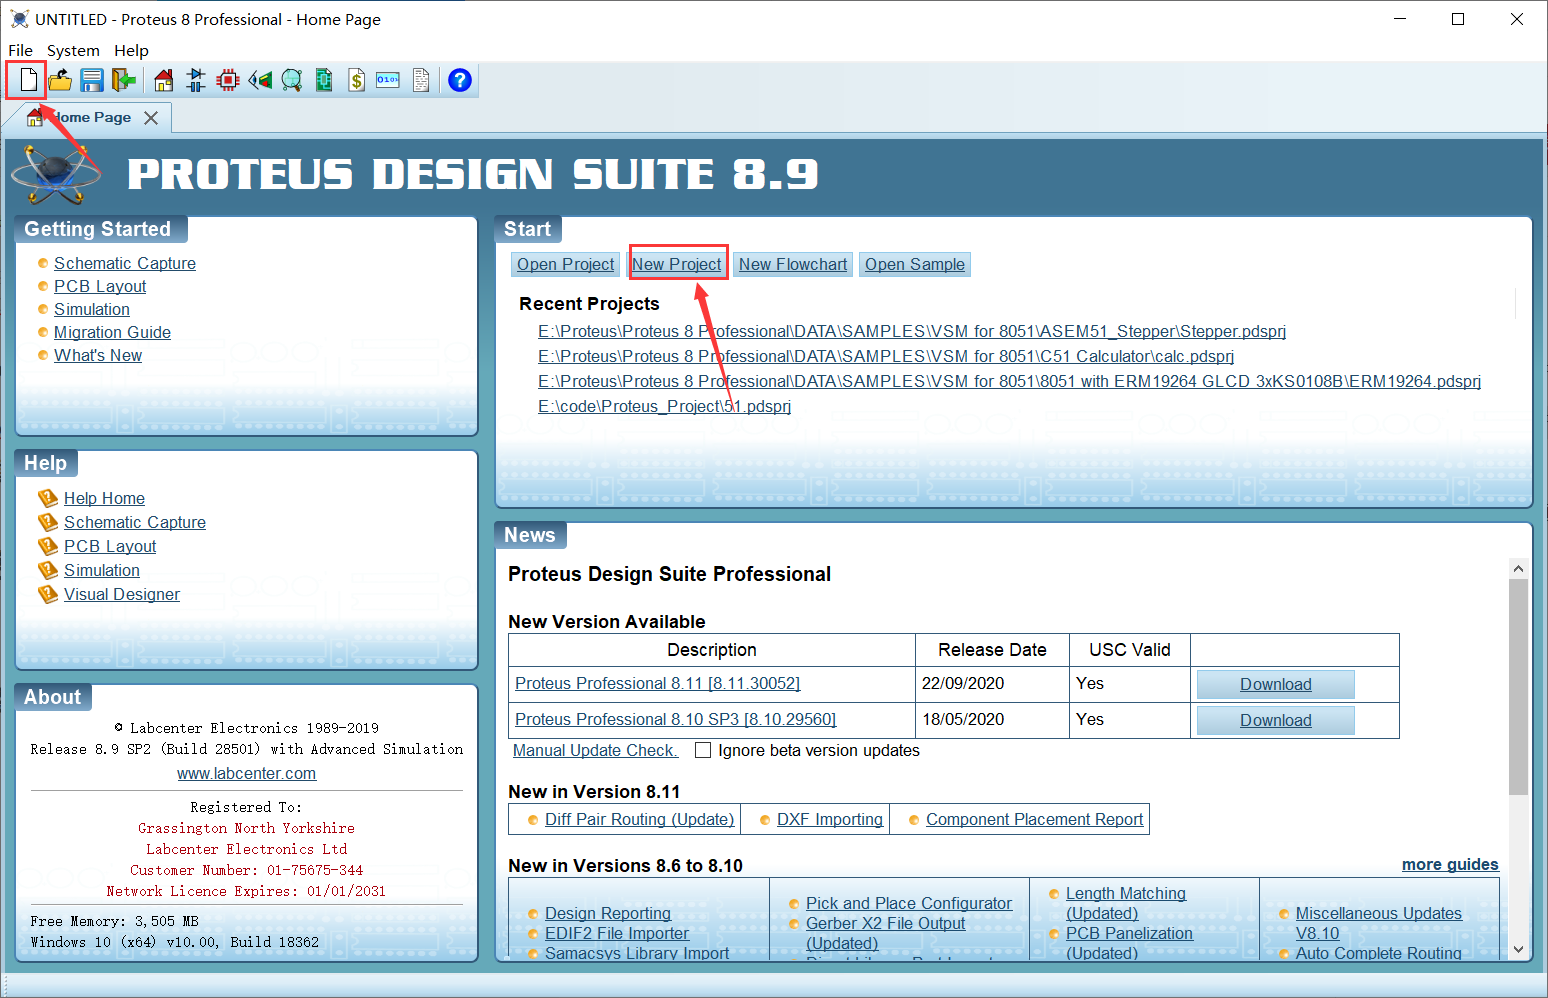Open PCB Layout via the red chip icon

[228, 80]
